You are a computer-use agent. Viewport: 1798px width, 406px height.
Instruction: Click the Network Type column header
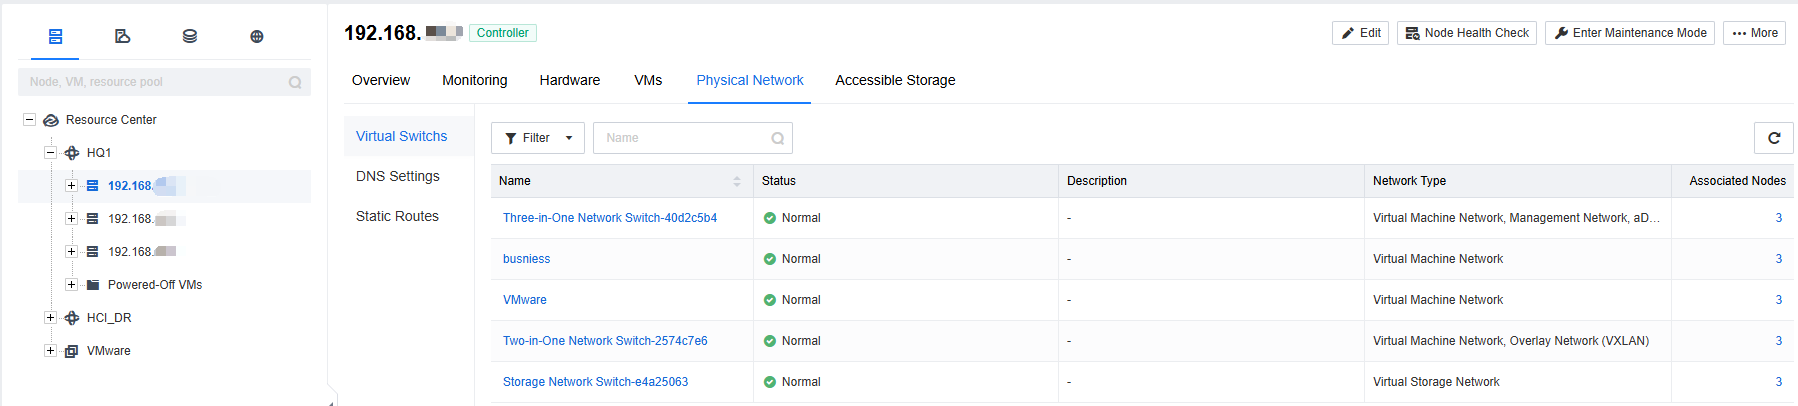tap(1409, 181)
